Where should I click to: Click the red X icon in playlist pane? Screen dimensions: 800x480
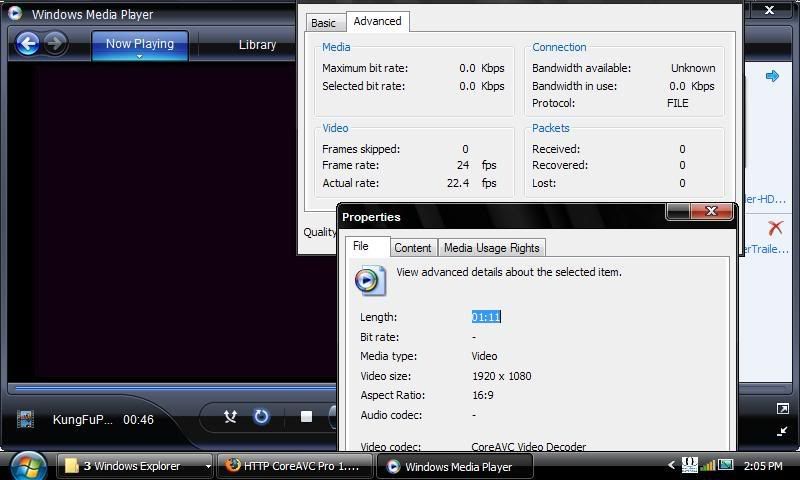774,228
